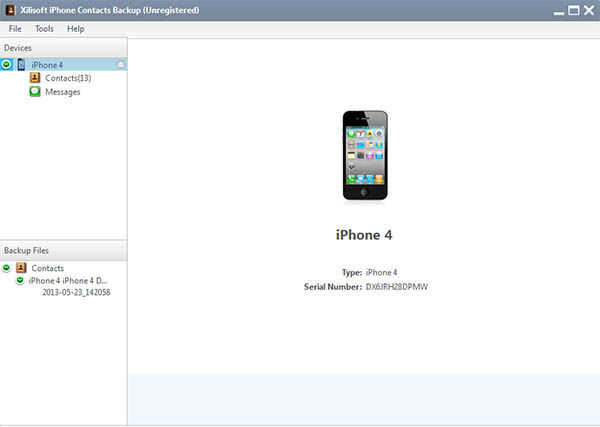Image resolution: width=600 pixels, height=427 pixels.
Task: Maximize the Xilisoft window
Action: tap(574, 10)
